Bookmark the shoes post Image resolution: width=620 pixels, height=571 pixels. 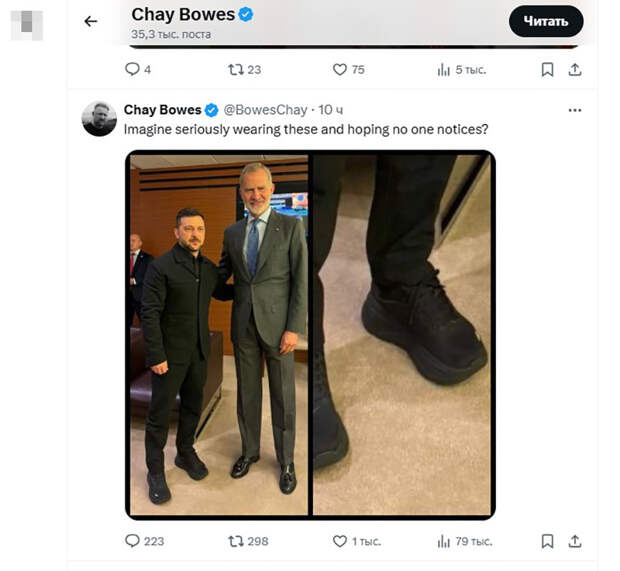click(547, 541)
